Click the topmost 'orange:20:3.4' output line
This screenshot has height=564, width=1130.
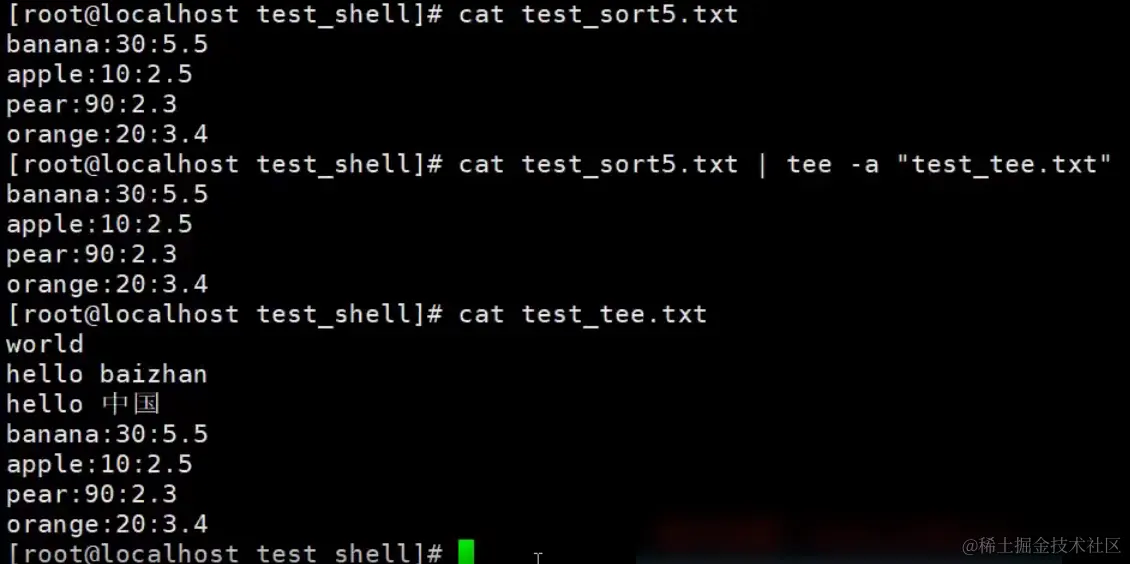(107, 134)
